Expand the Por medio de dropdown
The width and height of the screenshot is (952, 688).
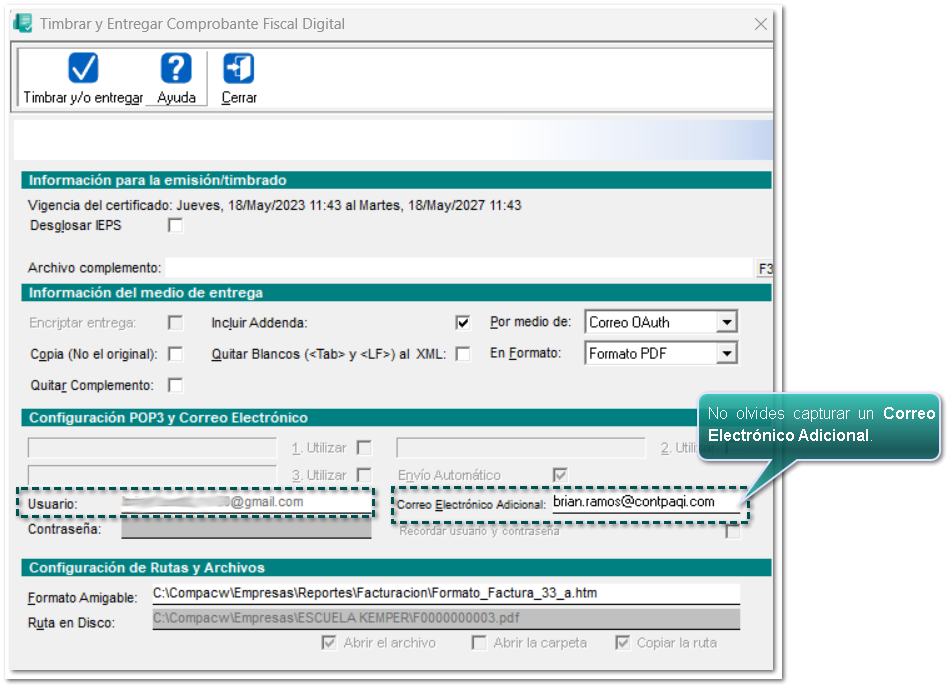(727, 322)
